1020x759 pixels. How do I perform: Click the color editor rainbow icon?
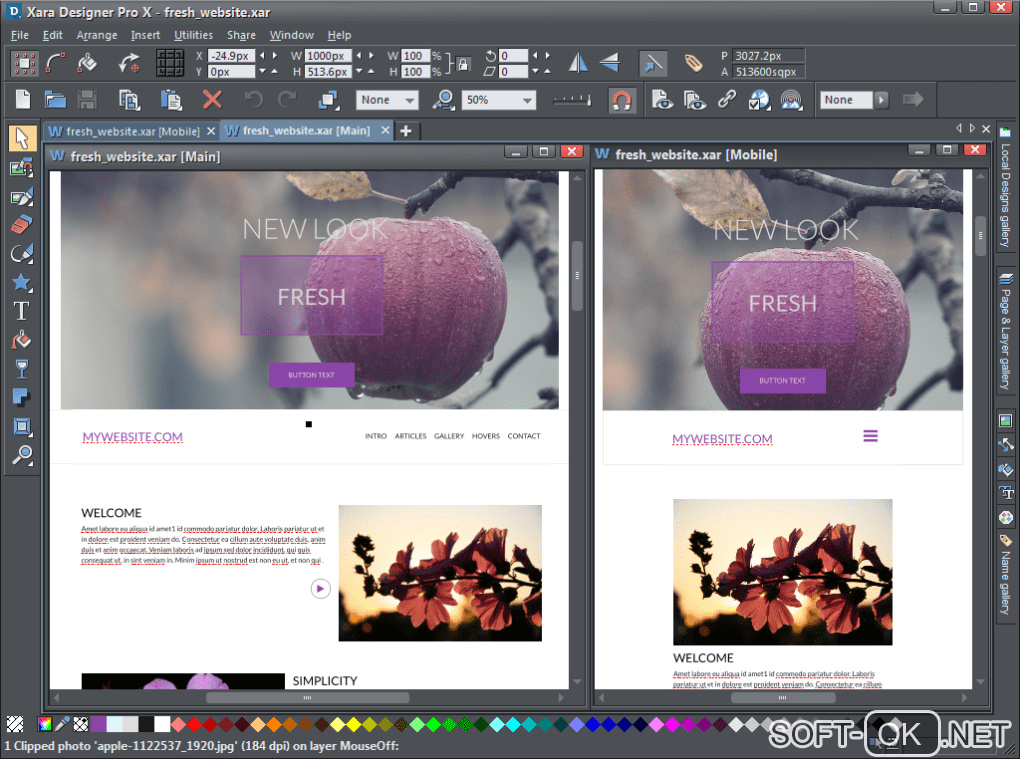[45, 724]
